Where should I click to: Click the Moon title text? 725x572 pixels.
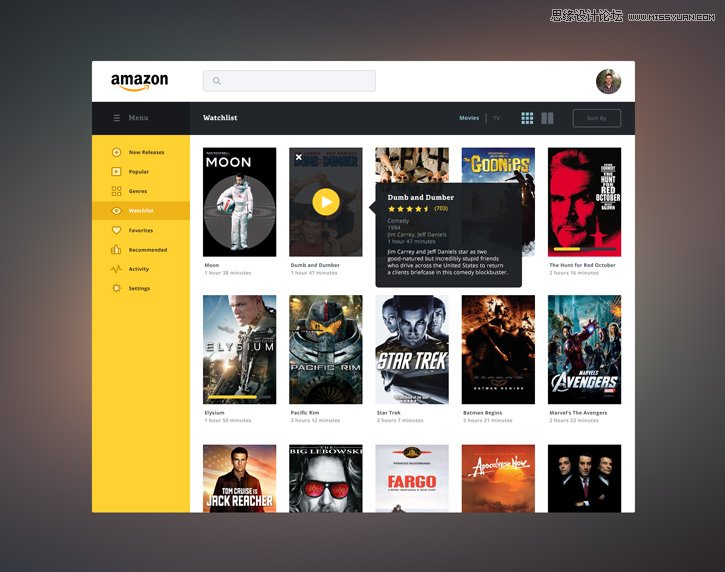pyautogui.click(x=212, y=265)
